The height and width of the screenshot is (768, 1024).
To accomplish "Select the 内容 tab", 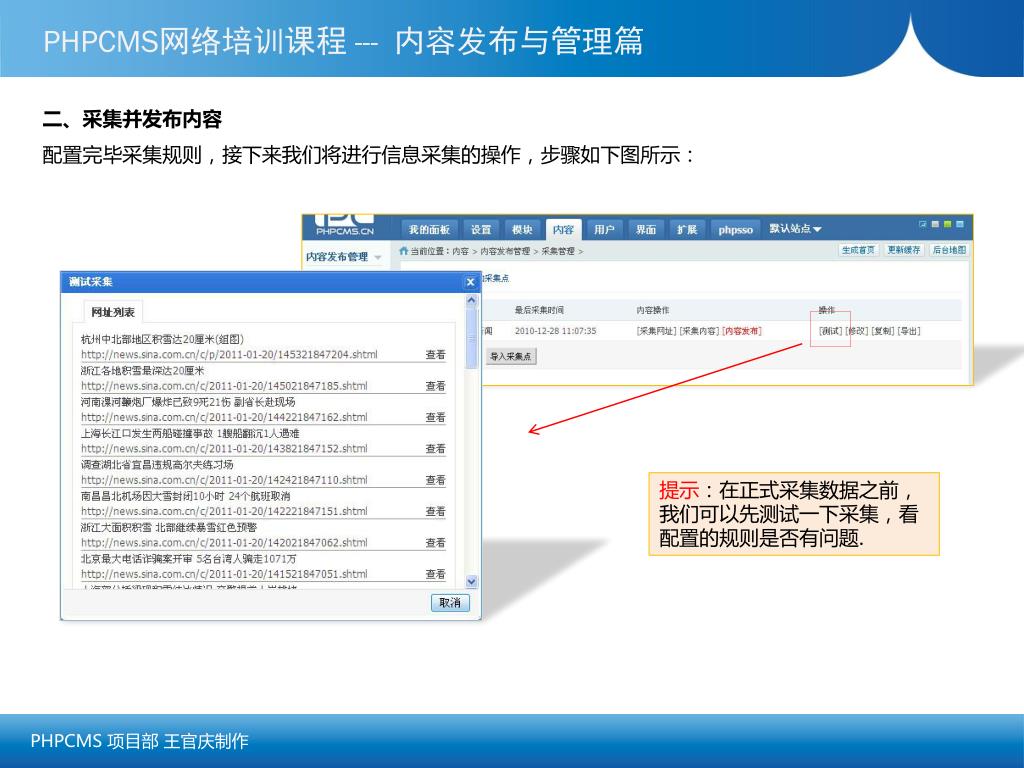I will click(x=563, y=230).
